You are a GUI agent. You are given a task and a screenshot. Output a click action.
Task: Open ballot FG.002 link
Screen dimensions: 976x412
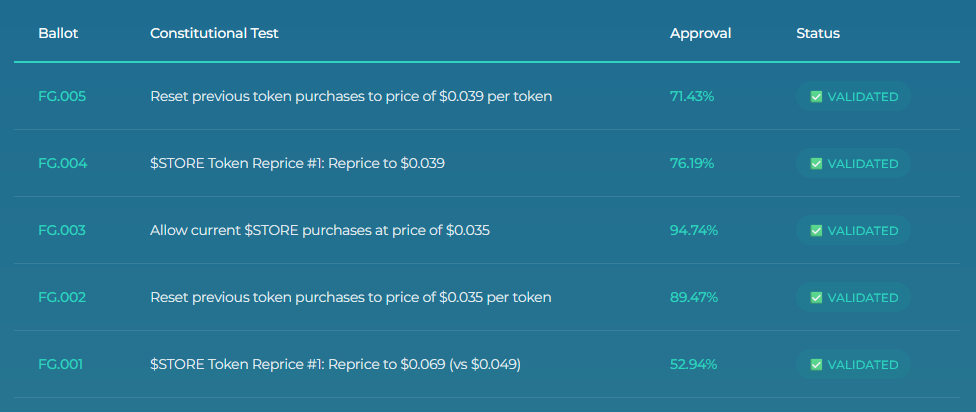[62, 297]
